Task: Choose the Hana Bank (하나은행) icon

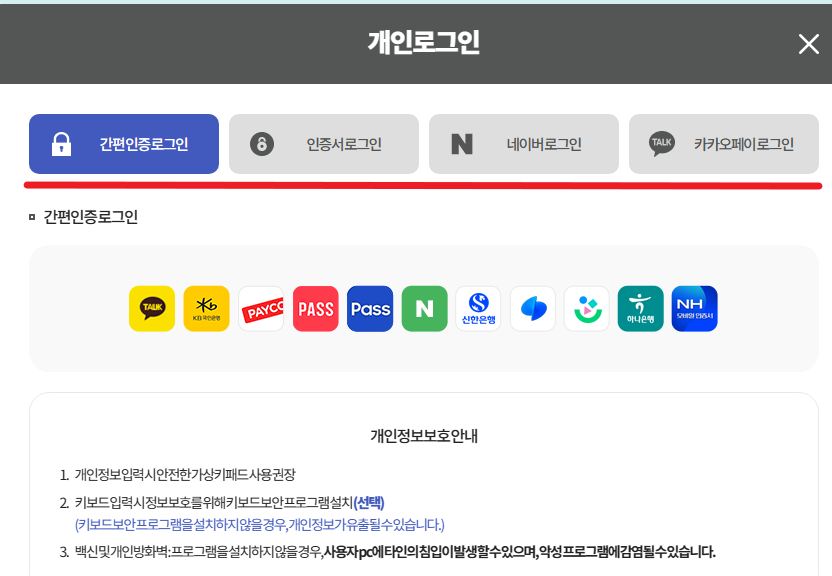Action: [640, 309]
